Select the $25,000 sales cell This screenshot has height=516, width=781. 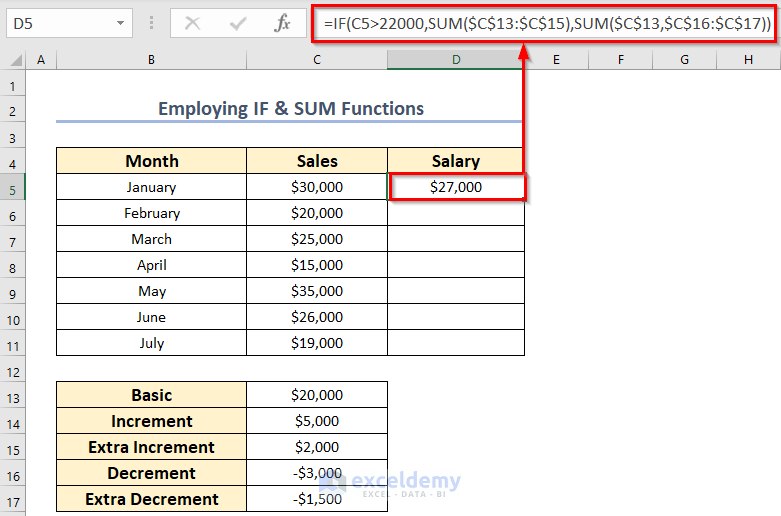click(x=317, y=239)
